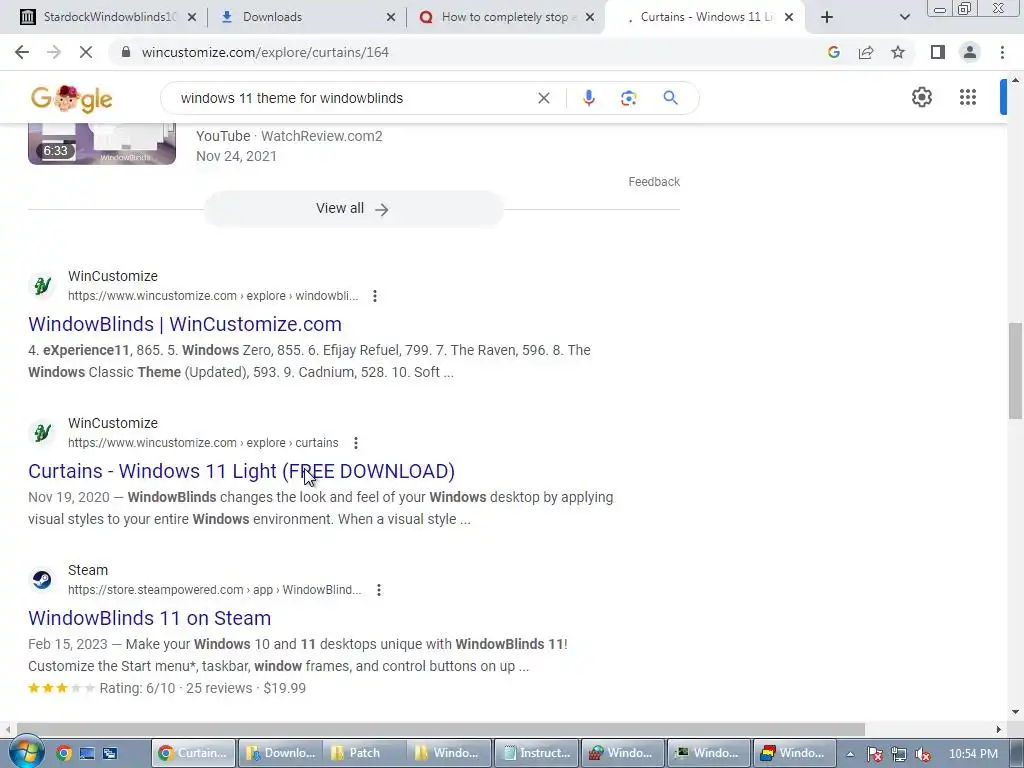This screenshot has height=768, width=1024.
Task: Open Google quick settings gear
Action: [x=921, y=97]
